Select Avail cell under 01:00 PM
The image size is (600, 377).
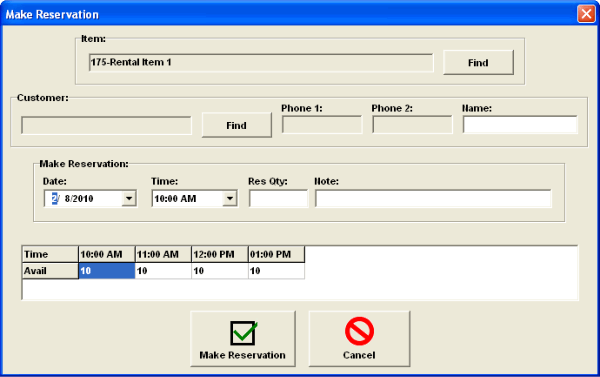tap(276, 271)
